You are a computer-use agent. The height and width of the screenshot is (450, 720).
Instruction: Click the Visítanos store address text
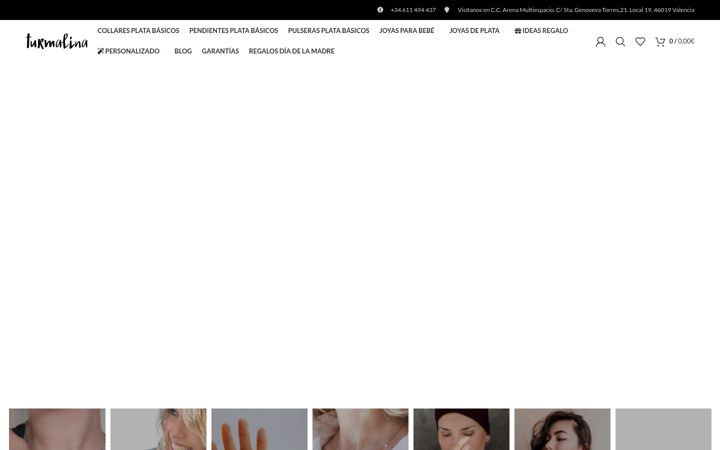(576, 10)
